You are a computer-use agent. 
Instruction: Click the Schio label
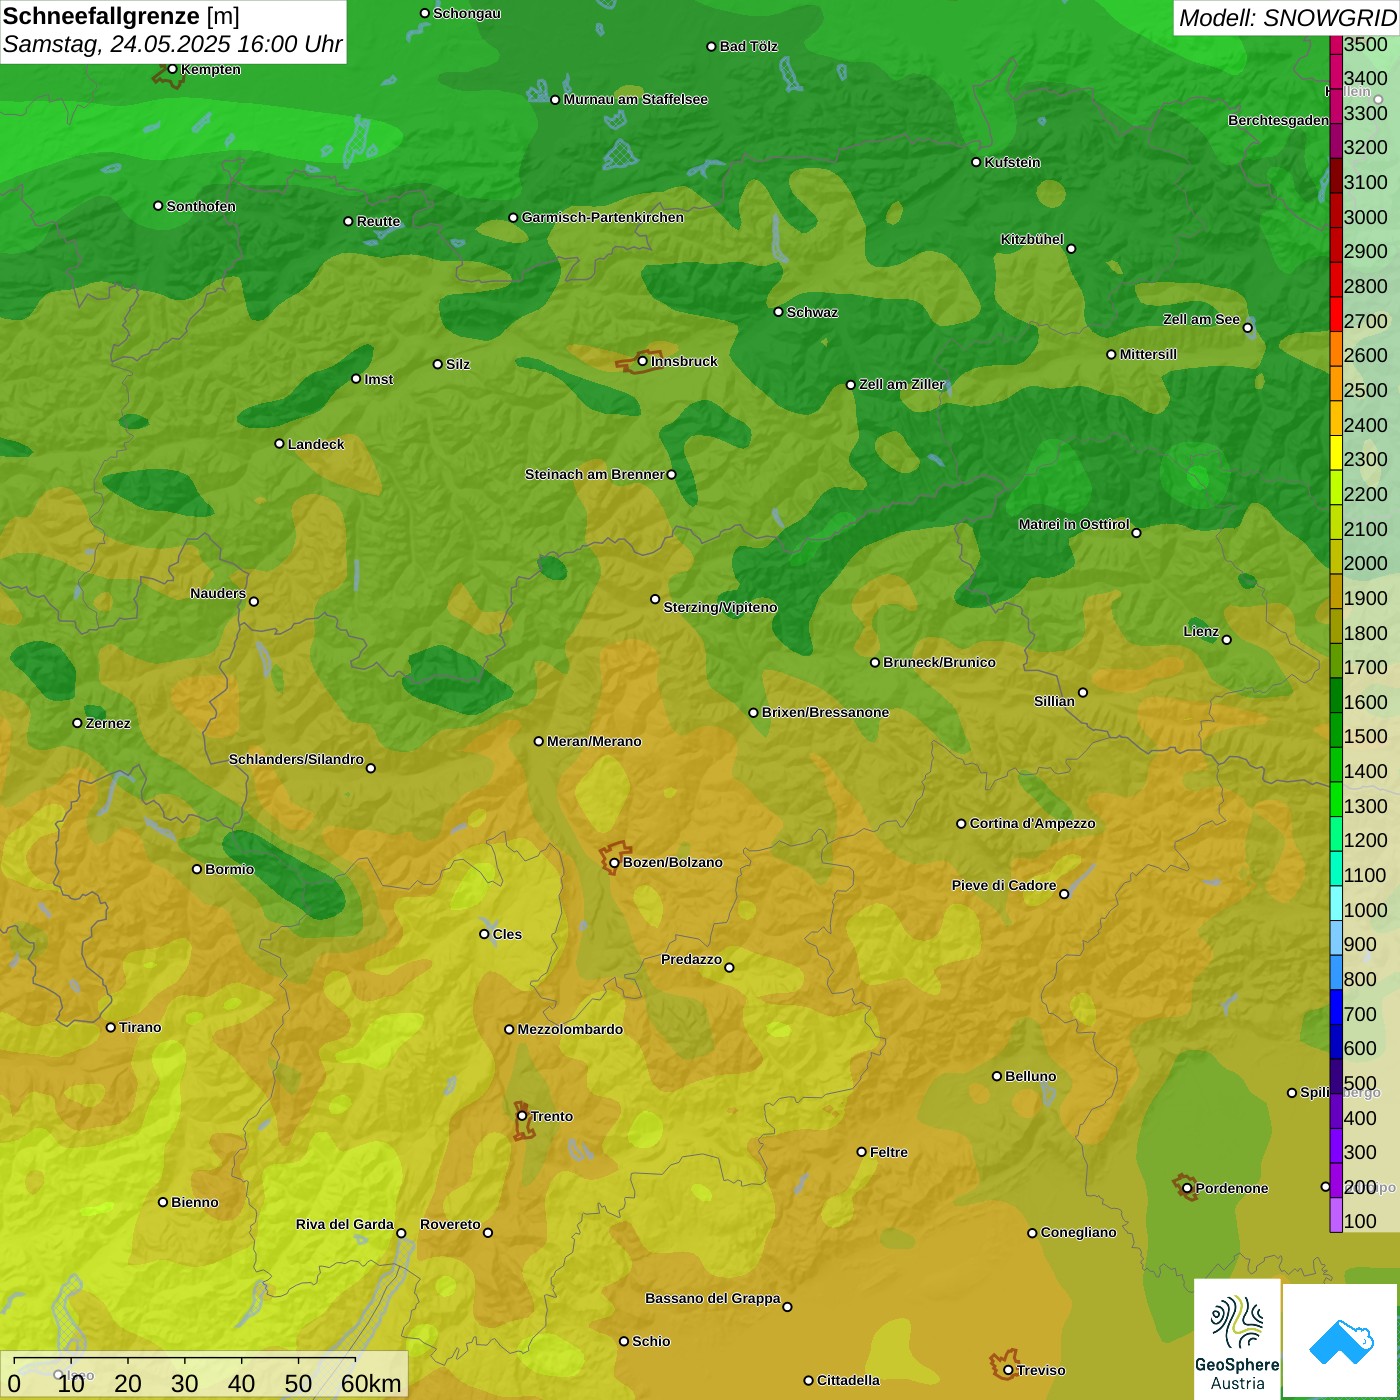tap(652, 1341)
